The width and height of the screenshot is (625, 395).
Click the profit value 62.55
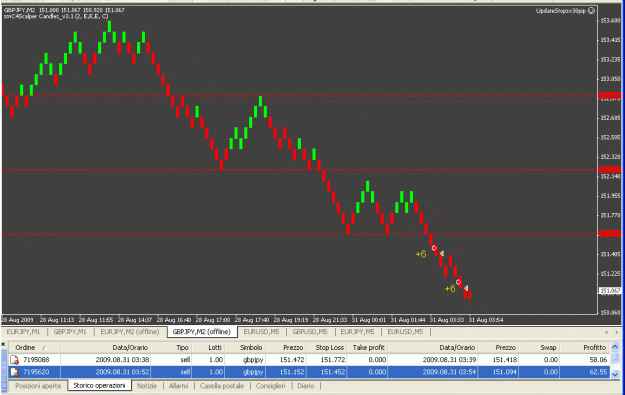(598, 372)
